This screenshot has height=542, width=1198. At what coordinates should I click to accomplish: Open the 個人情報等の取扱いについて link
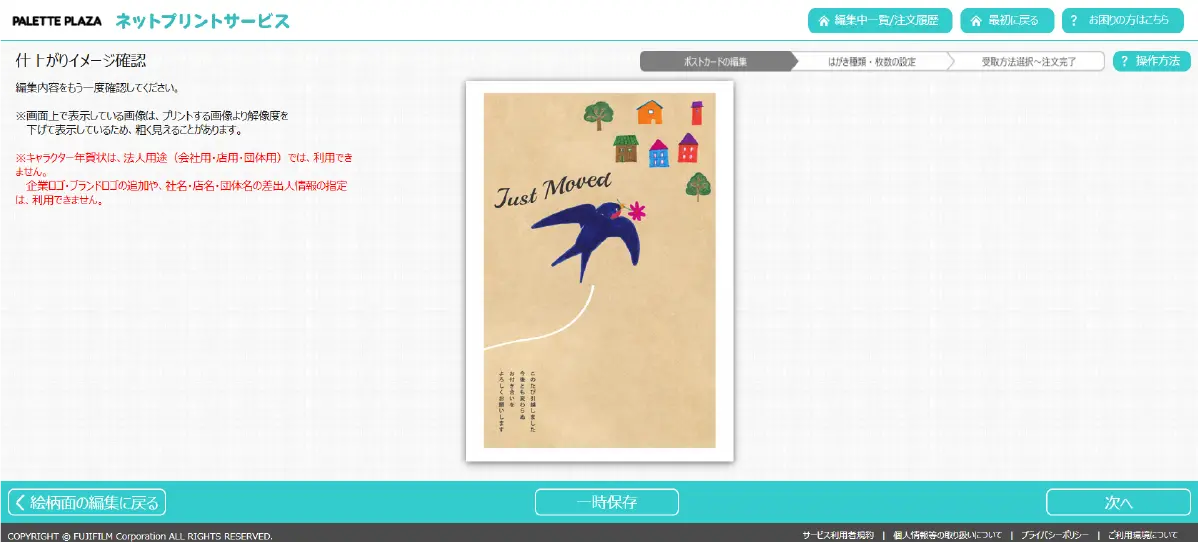tap(947, 535)
